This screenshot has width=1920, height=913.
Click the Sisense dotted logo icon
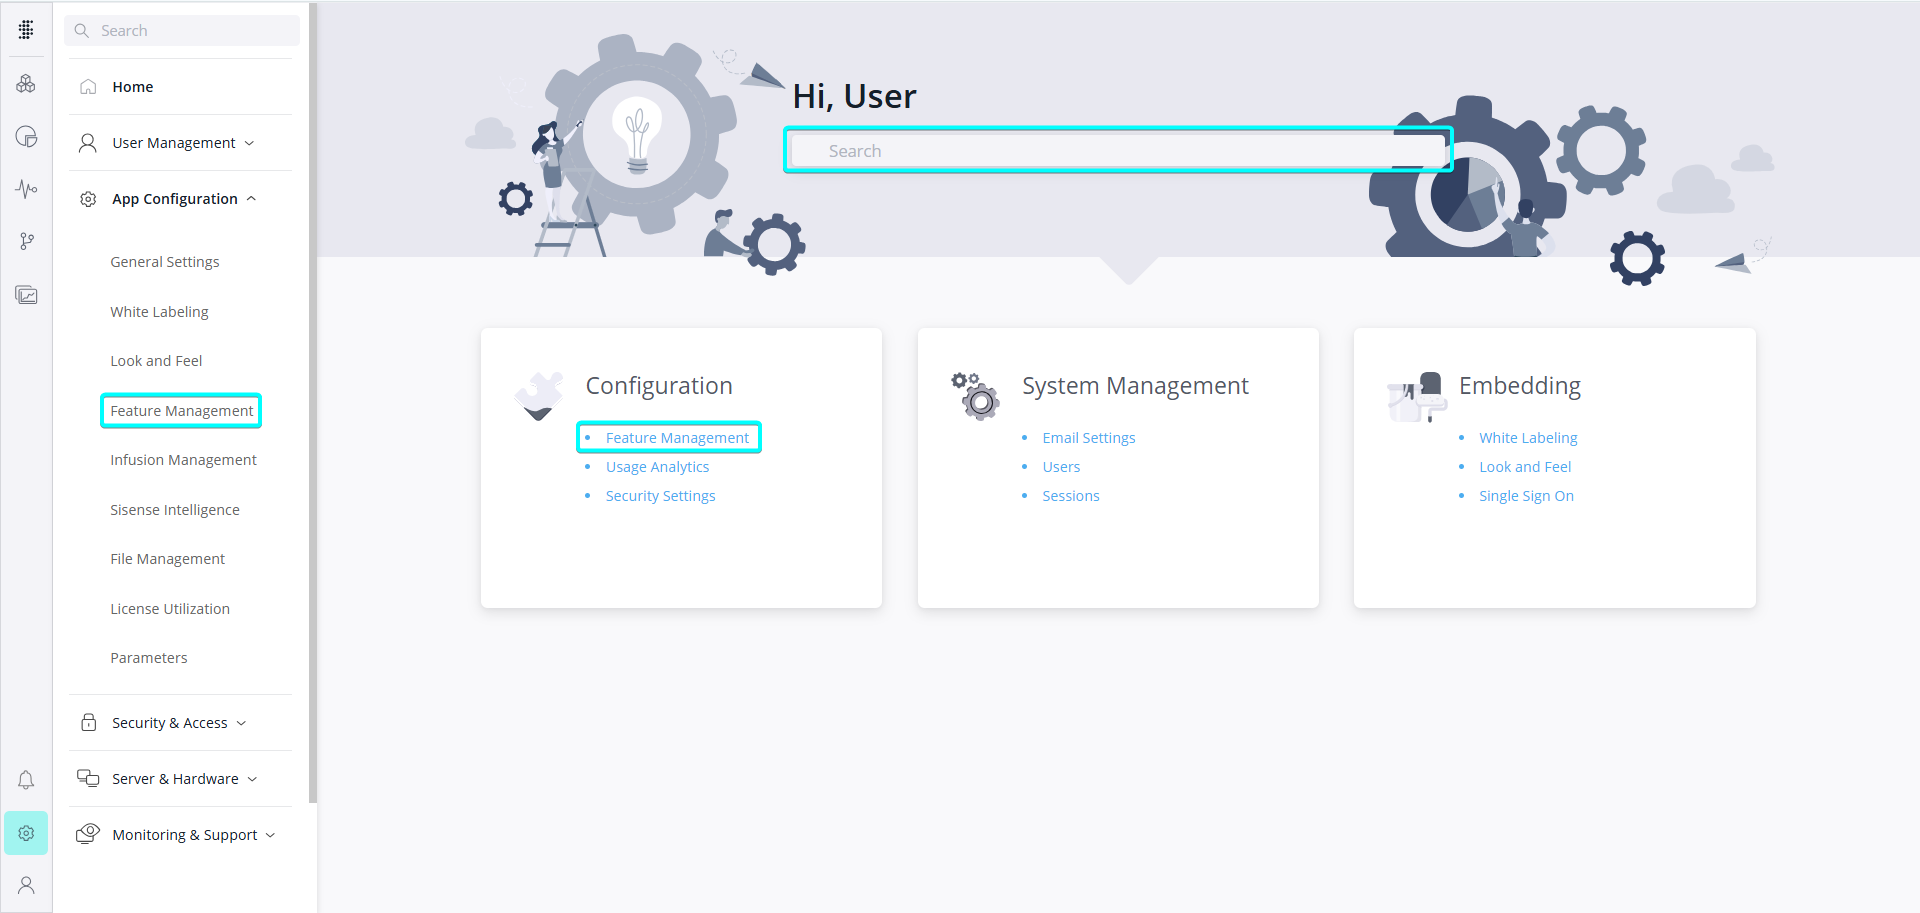[26, 30]
